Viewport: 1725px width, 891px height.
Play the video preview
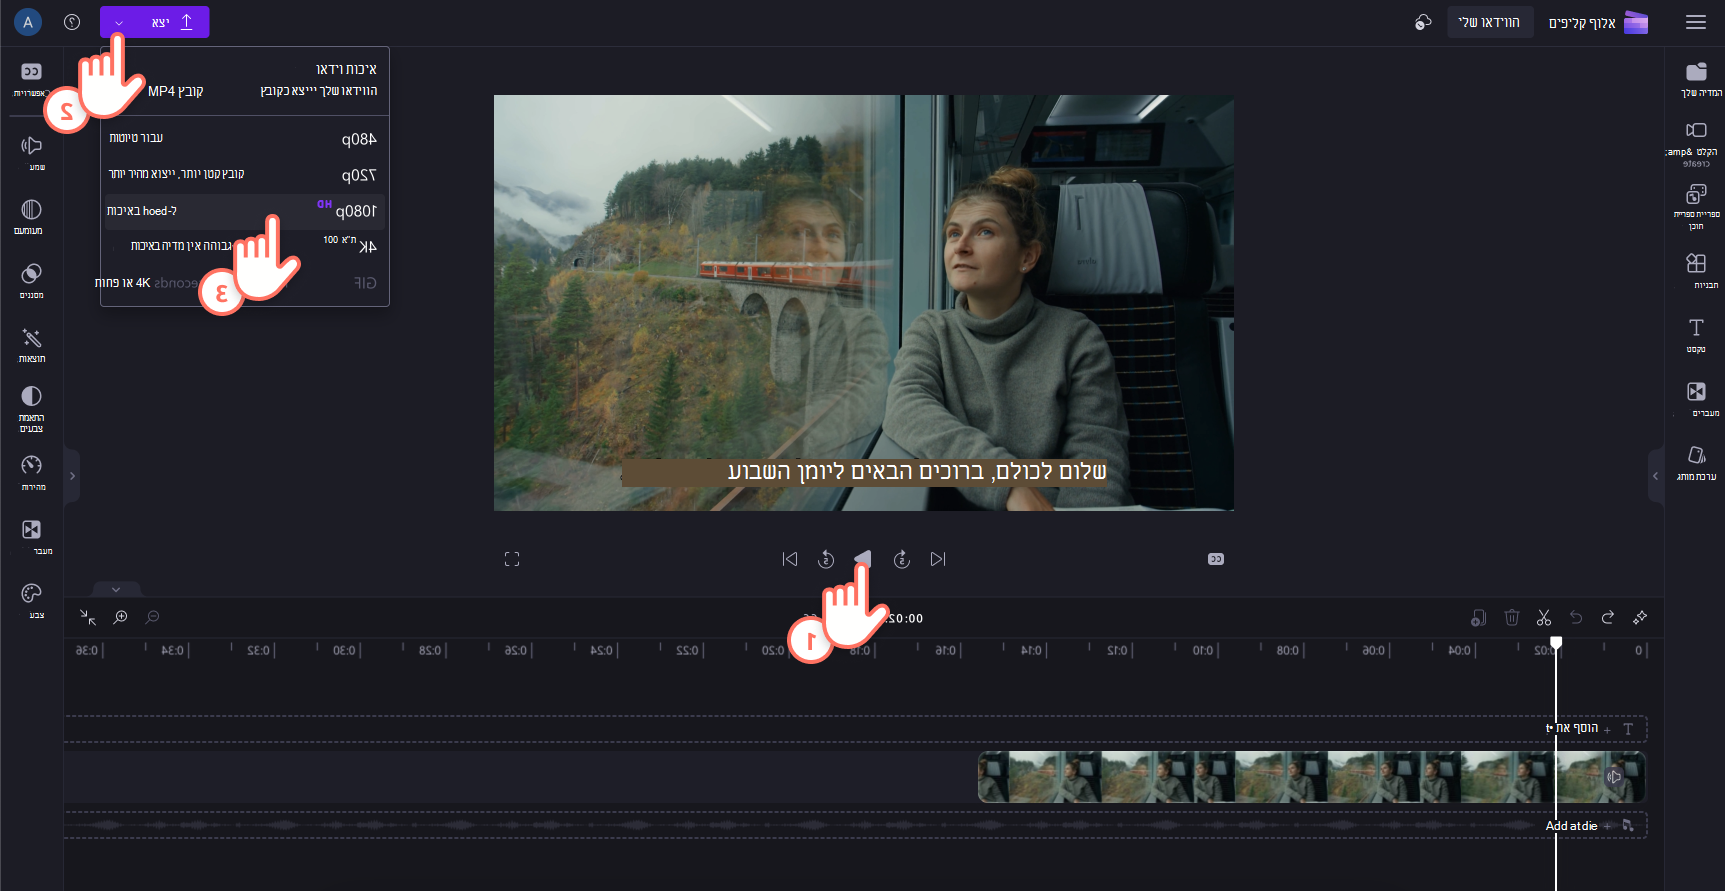click(x=863, y=559)
